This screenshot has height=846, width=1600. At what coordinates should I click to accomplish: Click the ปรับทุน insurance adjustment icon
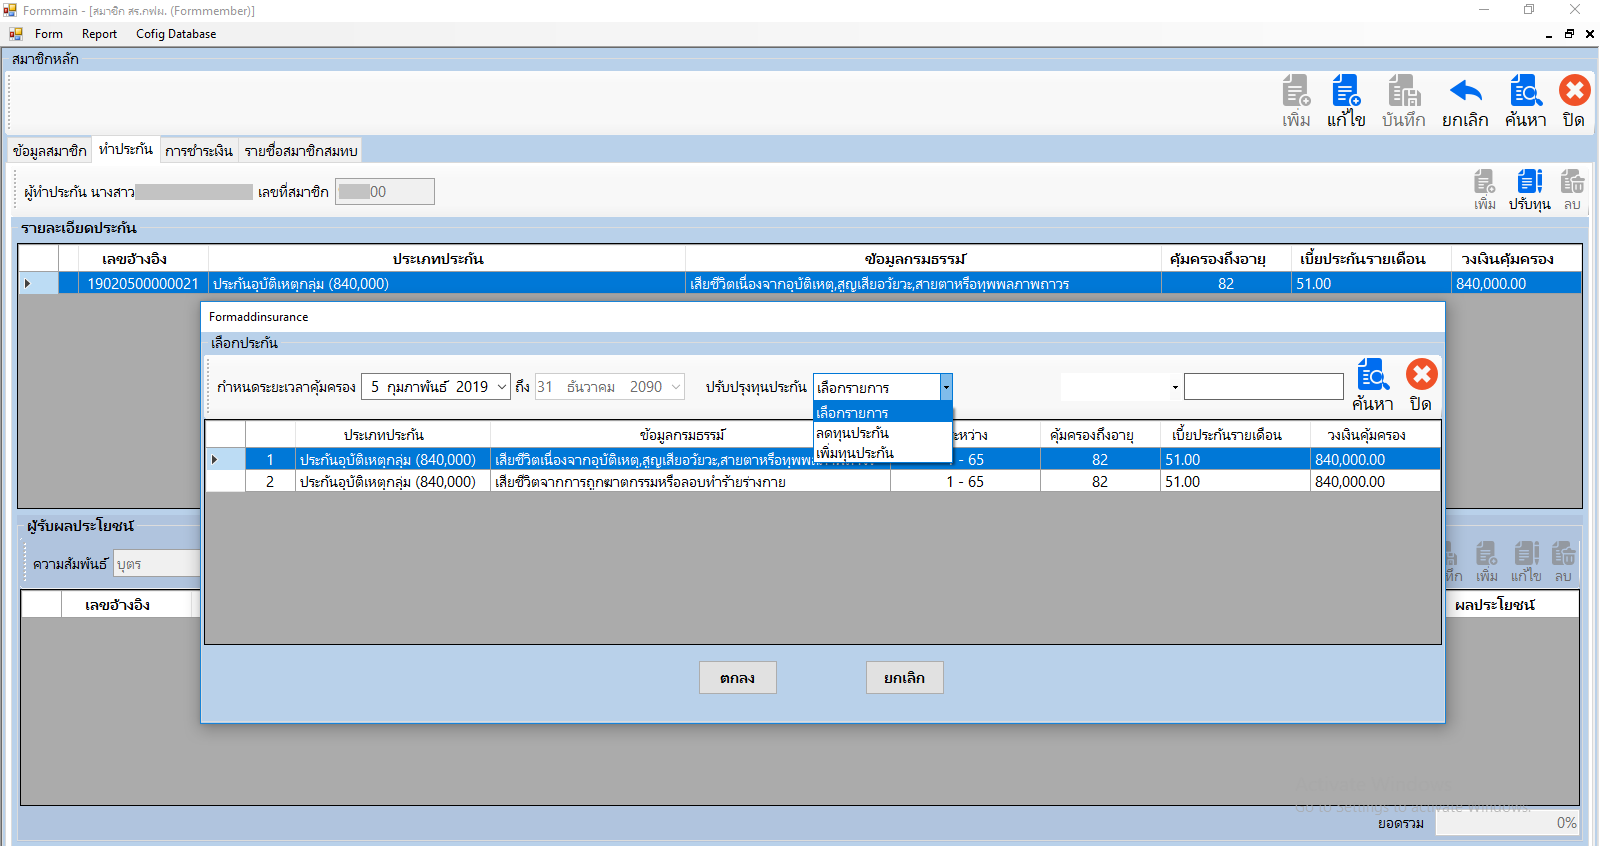point(1529,182)
